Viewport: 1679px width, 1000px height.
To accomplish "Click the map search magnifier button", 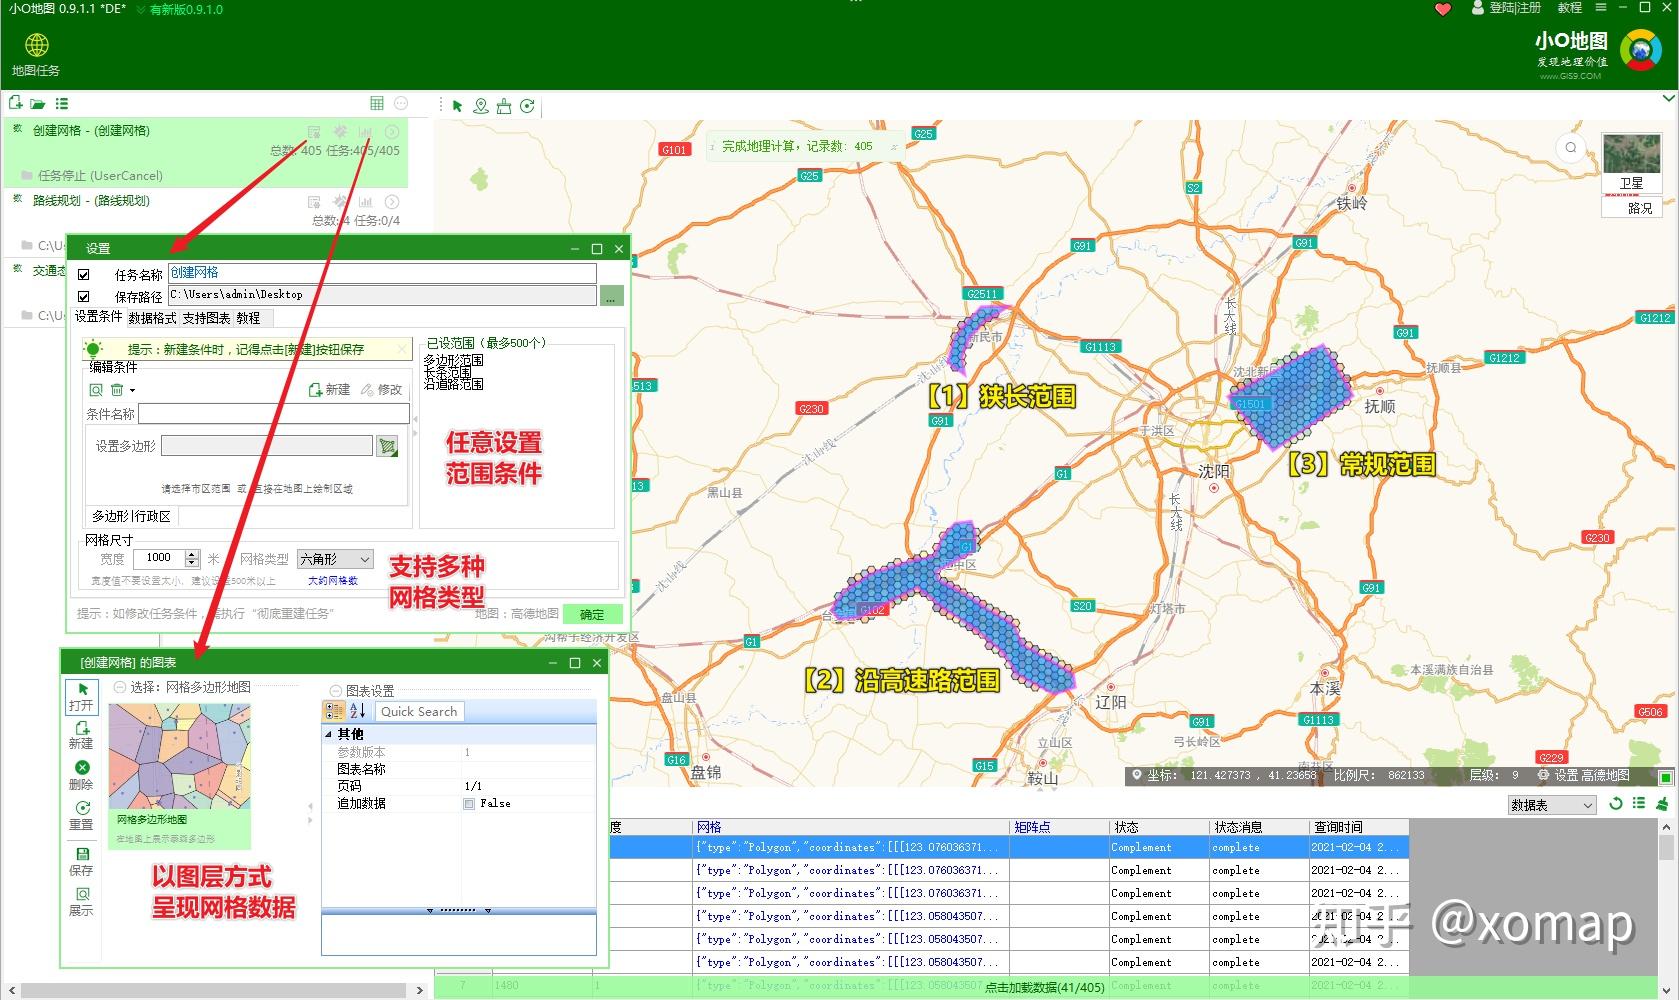I will 1571,148.
